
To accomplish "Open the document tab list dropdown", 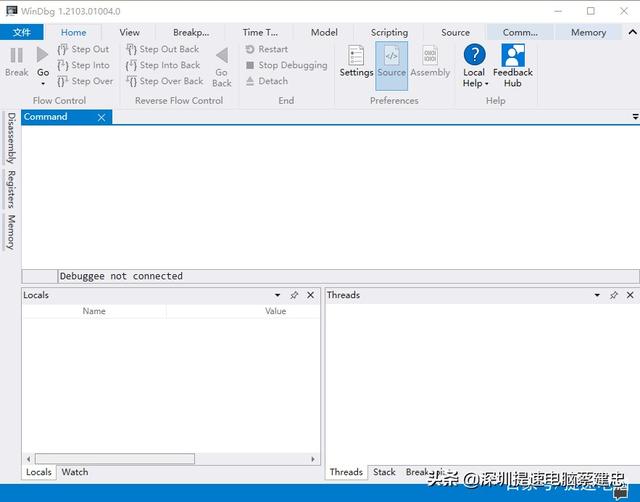I will (636, 117).
